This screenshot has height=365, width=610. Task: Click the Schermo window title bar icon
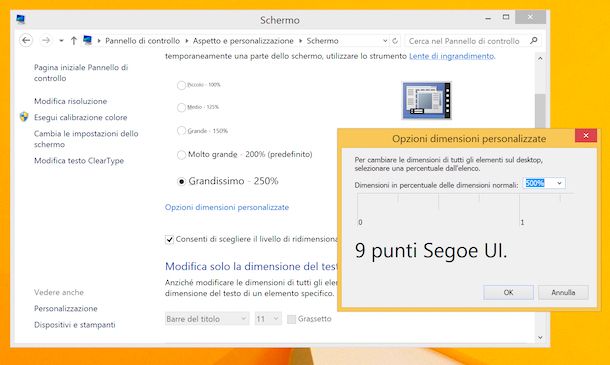(21, 19)
